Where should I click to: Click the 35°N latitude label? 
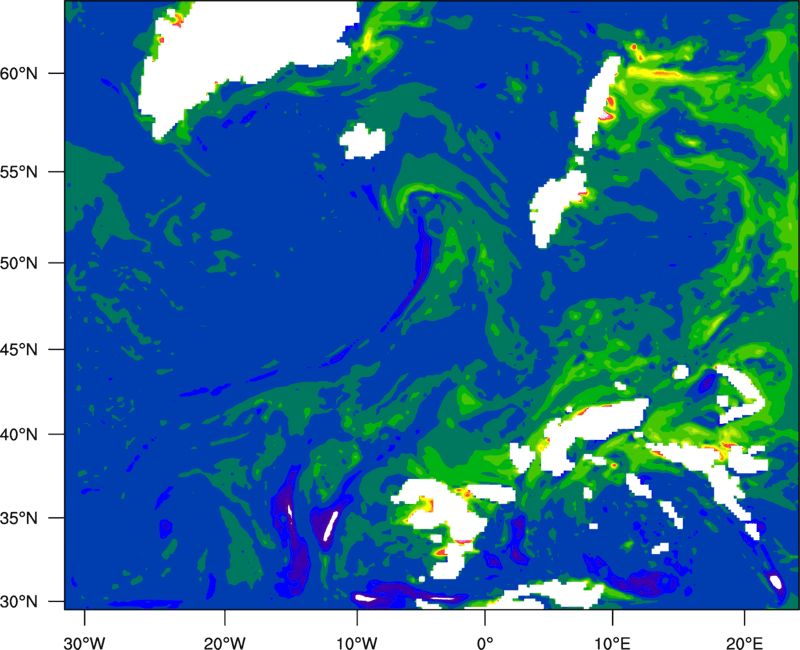click(x=19, y=518)
